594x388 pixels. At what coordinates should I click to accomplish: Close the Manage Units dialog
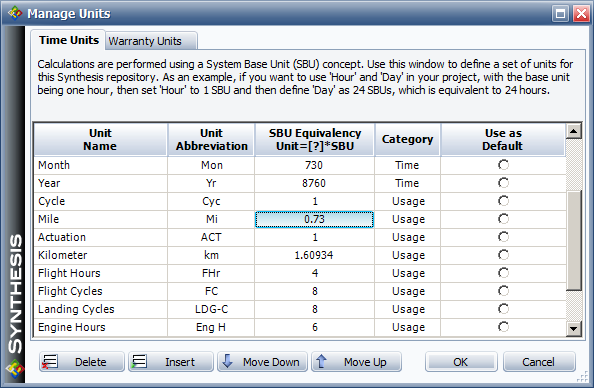581,14
